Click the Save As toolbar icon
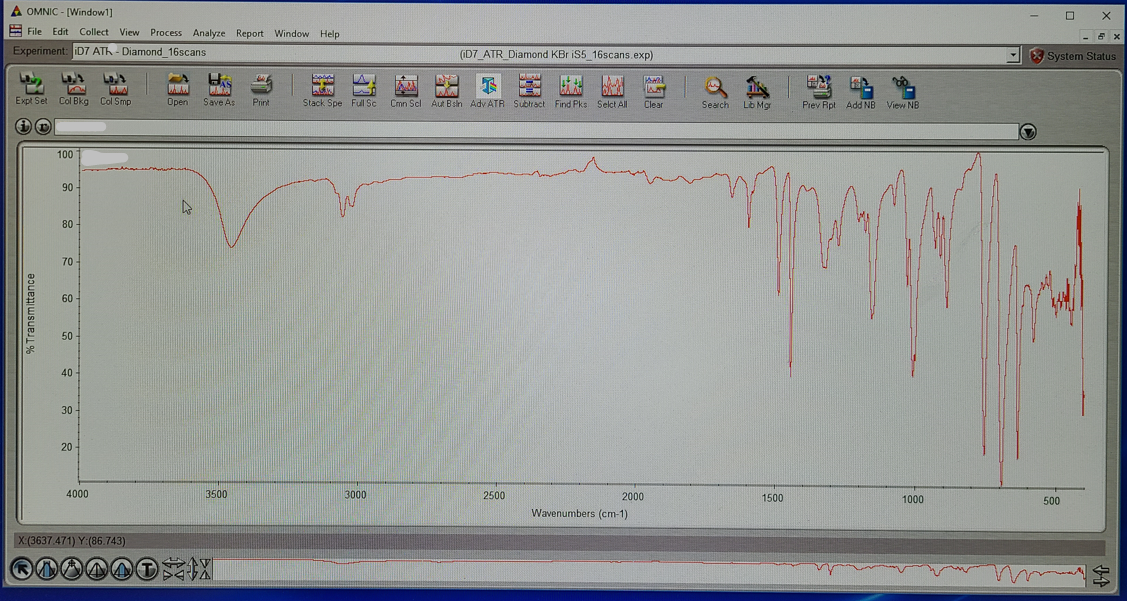Viewport: 1127px width, 601px height. (219, 90)
